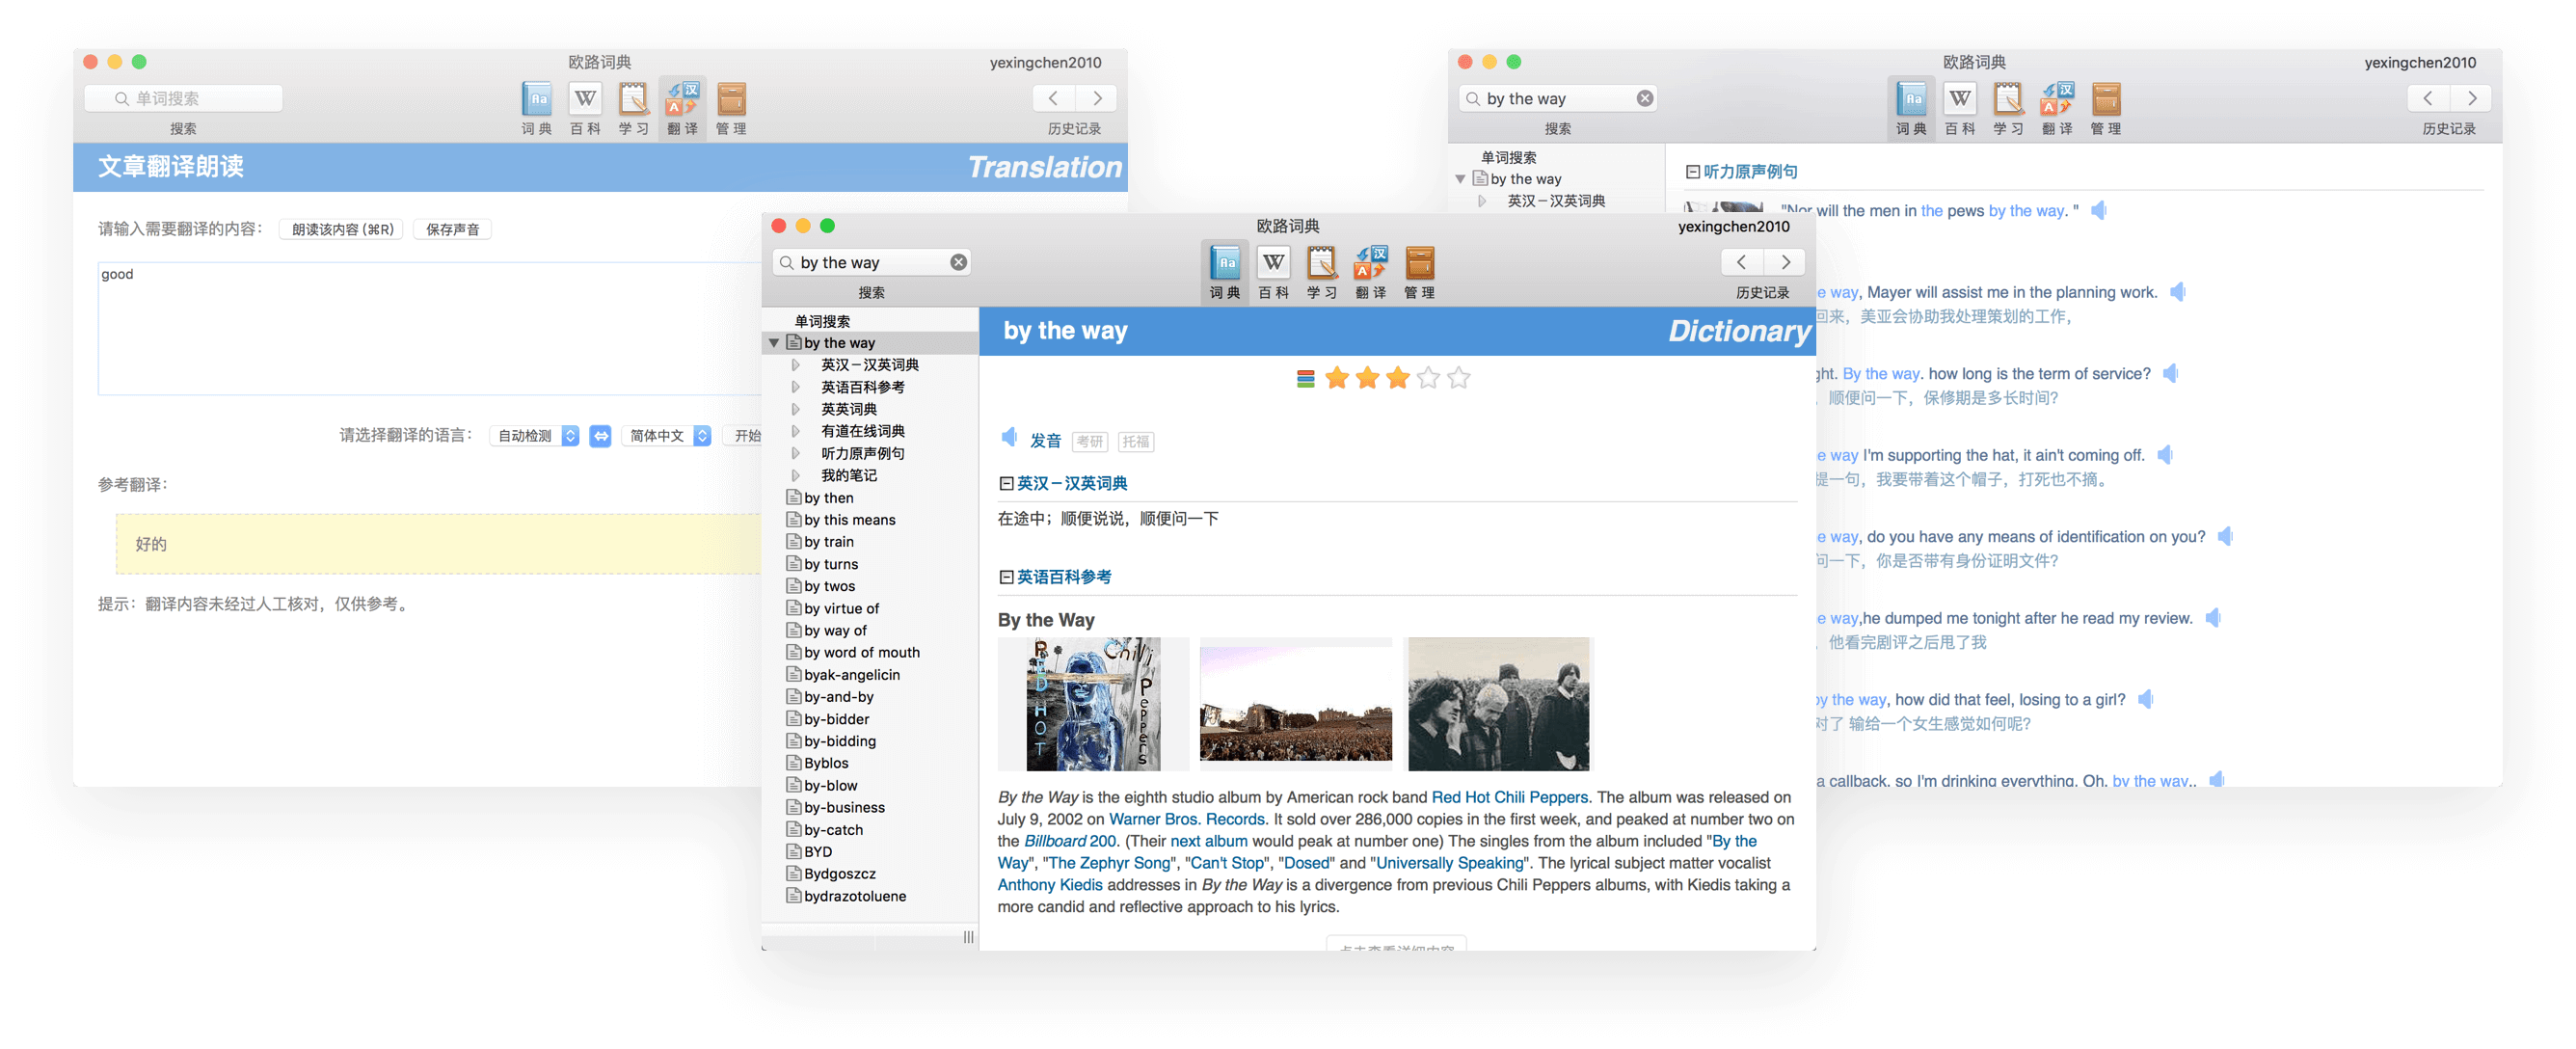2576x1049 pixels.
Task: Expand 英汉-汉英词典 tree item in front sidebar
Action: tap(796, 365)
